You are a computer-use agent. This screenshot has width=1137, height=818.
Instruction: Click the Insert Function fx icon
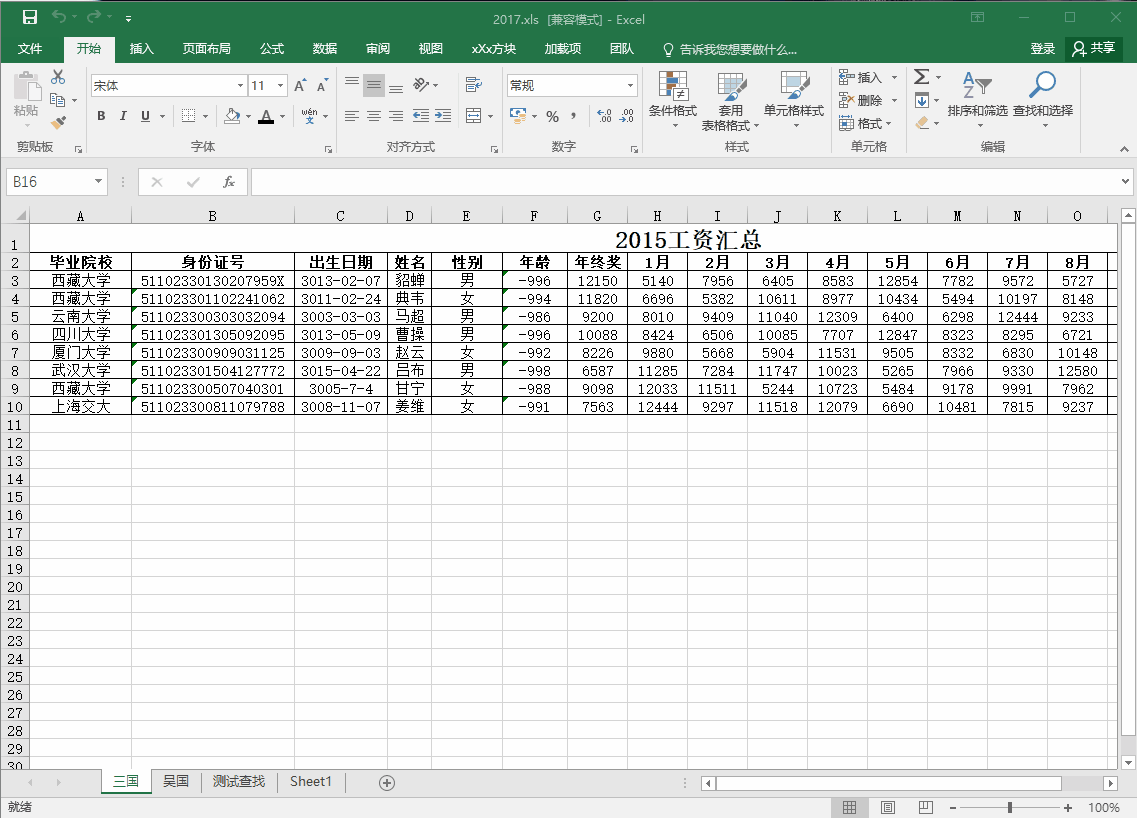coord(228,182)
